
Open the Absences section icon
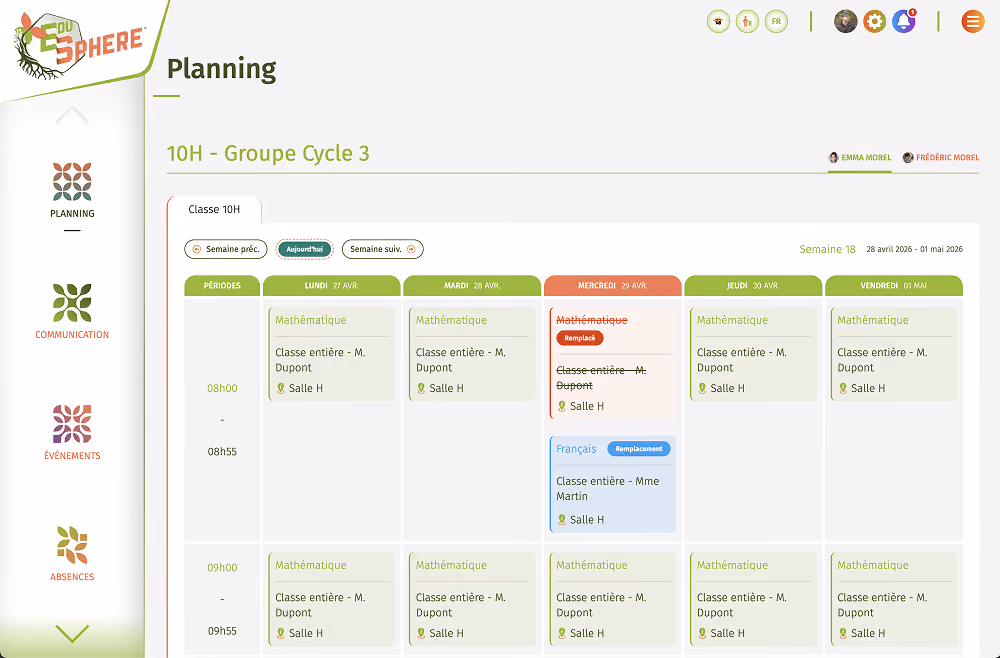(x=72, y=545)
